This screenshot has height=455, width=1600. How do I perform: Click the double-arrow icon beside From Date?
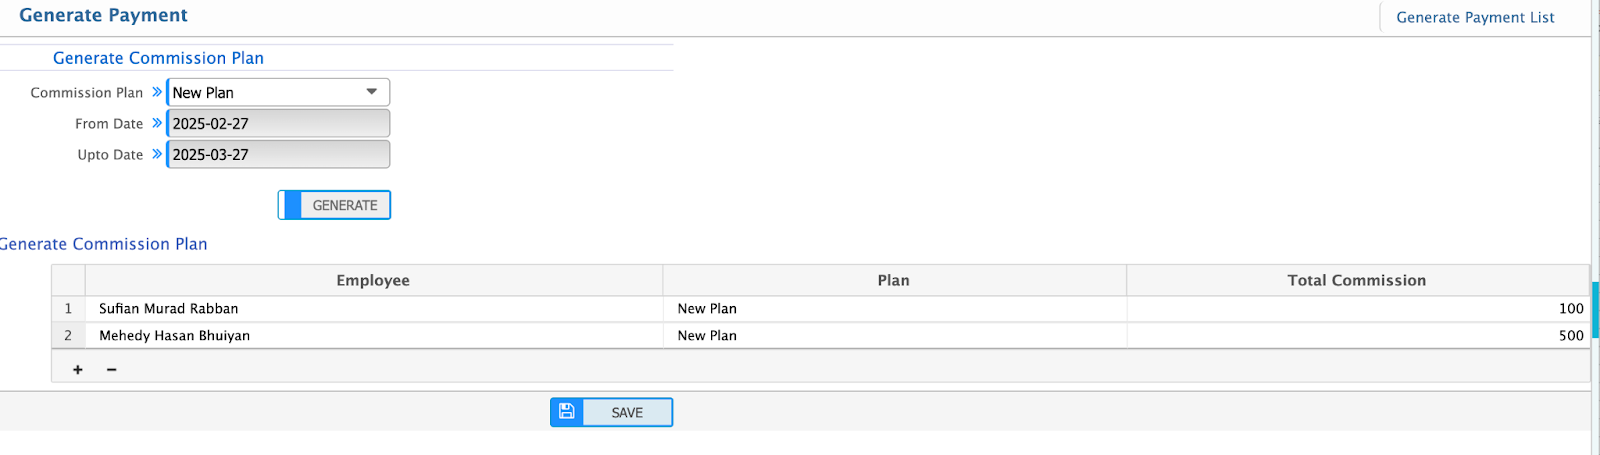pyautogui.click(x=157, y=123)
